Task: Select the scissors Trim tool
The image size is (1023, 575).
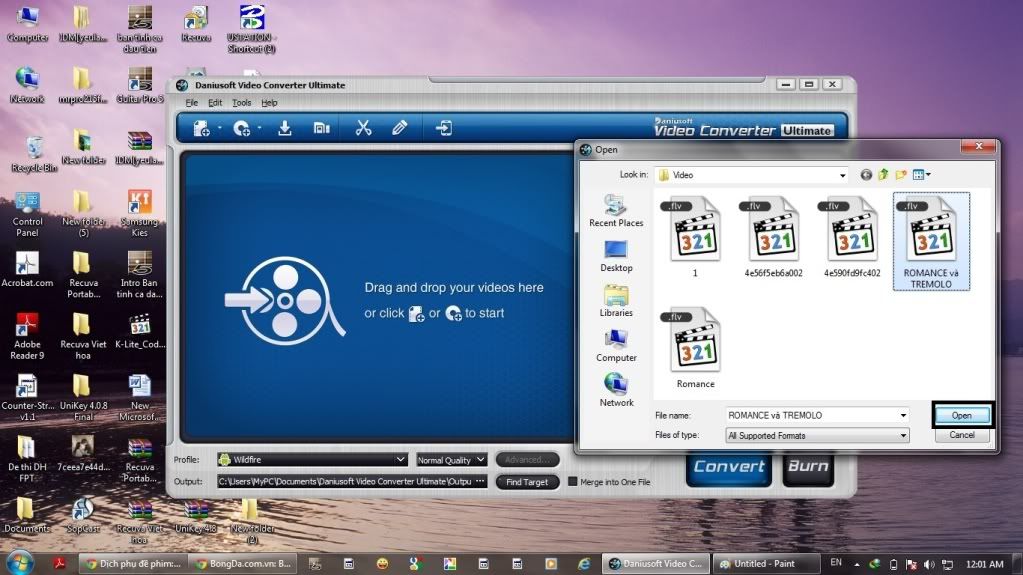Action: (x=363, y=128)
